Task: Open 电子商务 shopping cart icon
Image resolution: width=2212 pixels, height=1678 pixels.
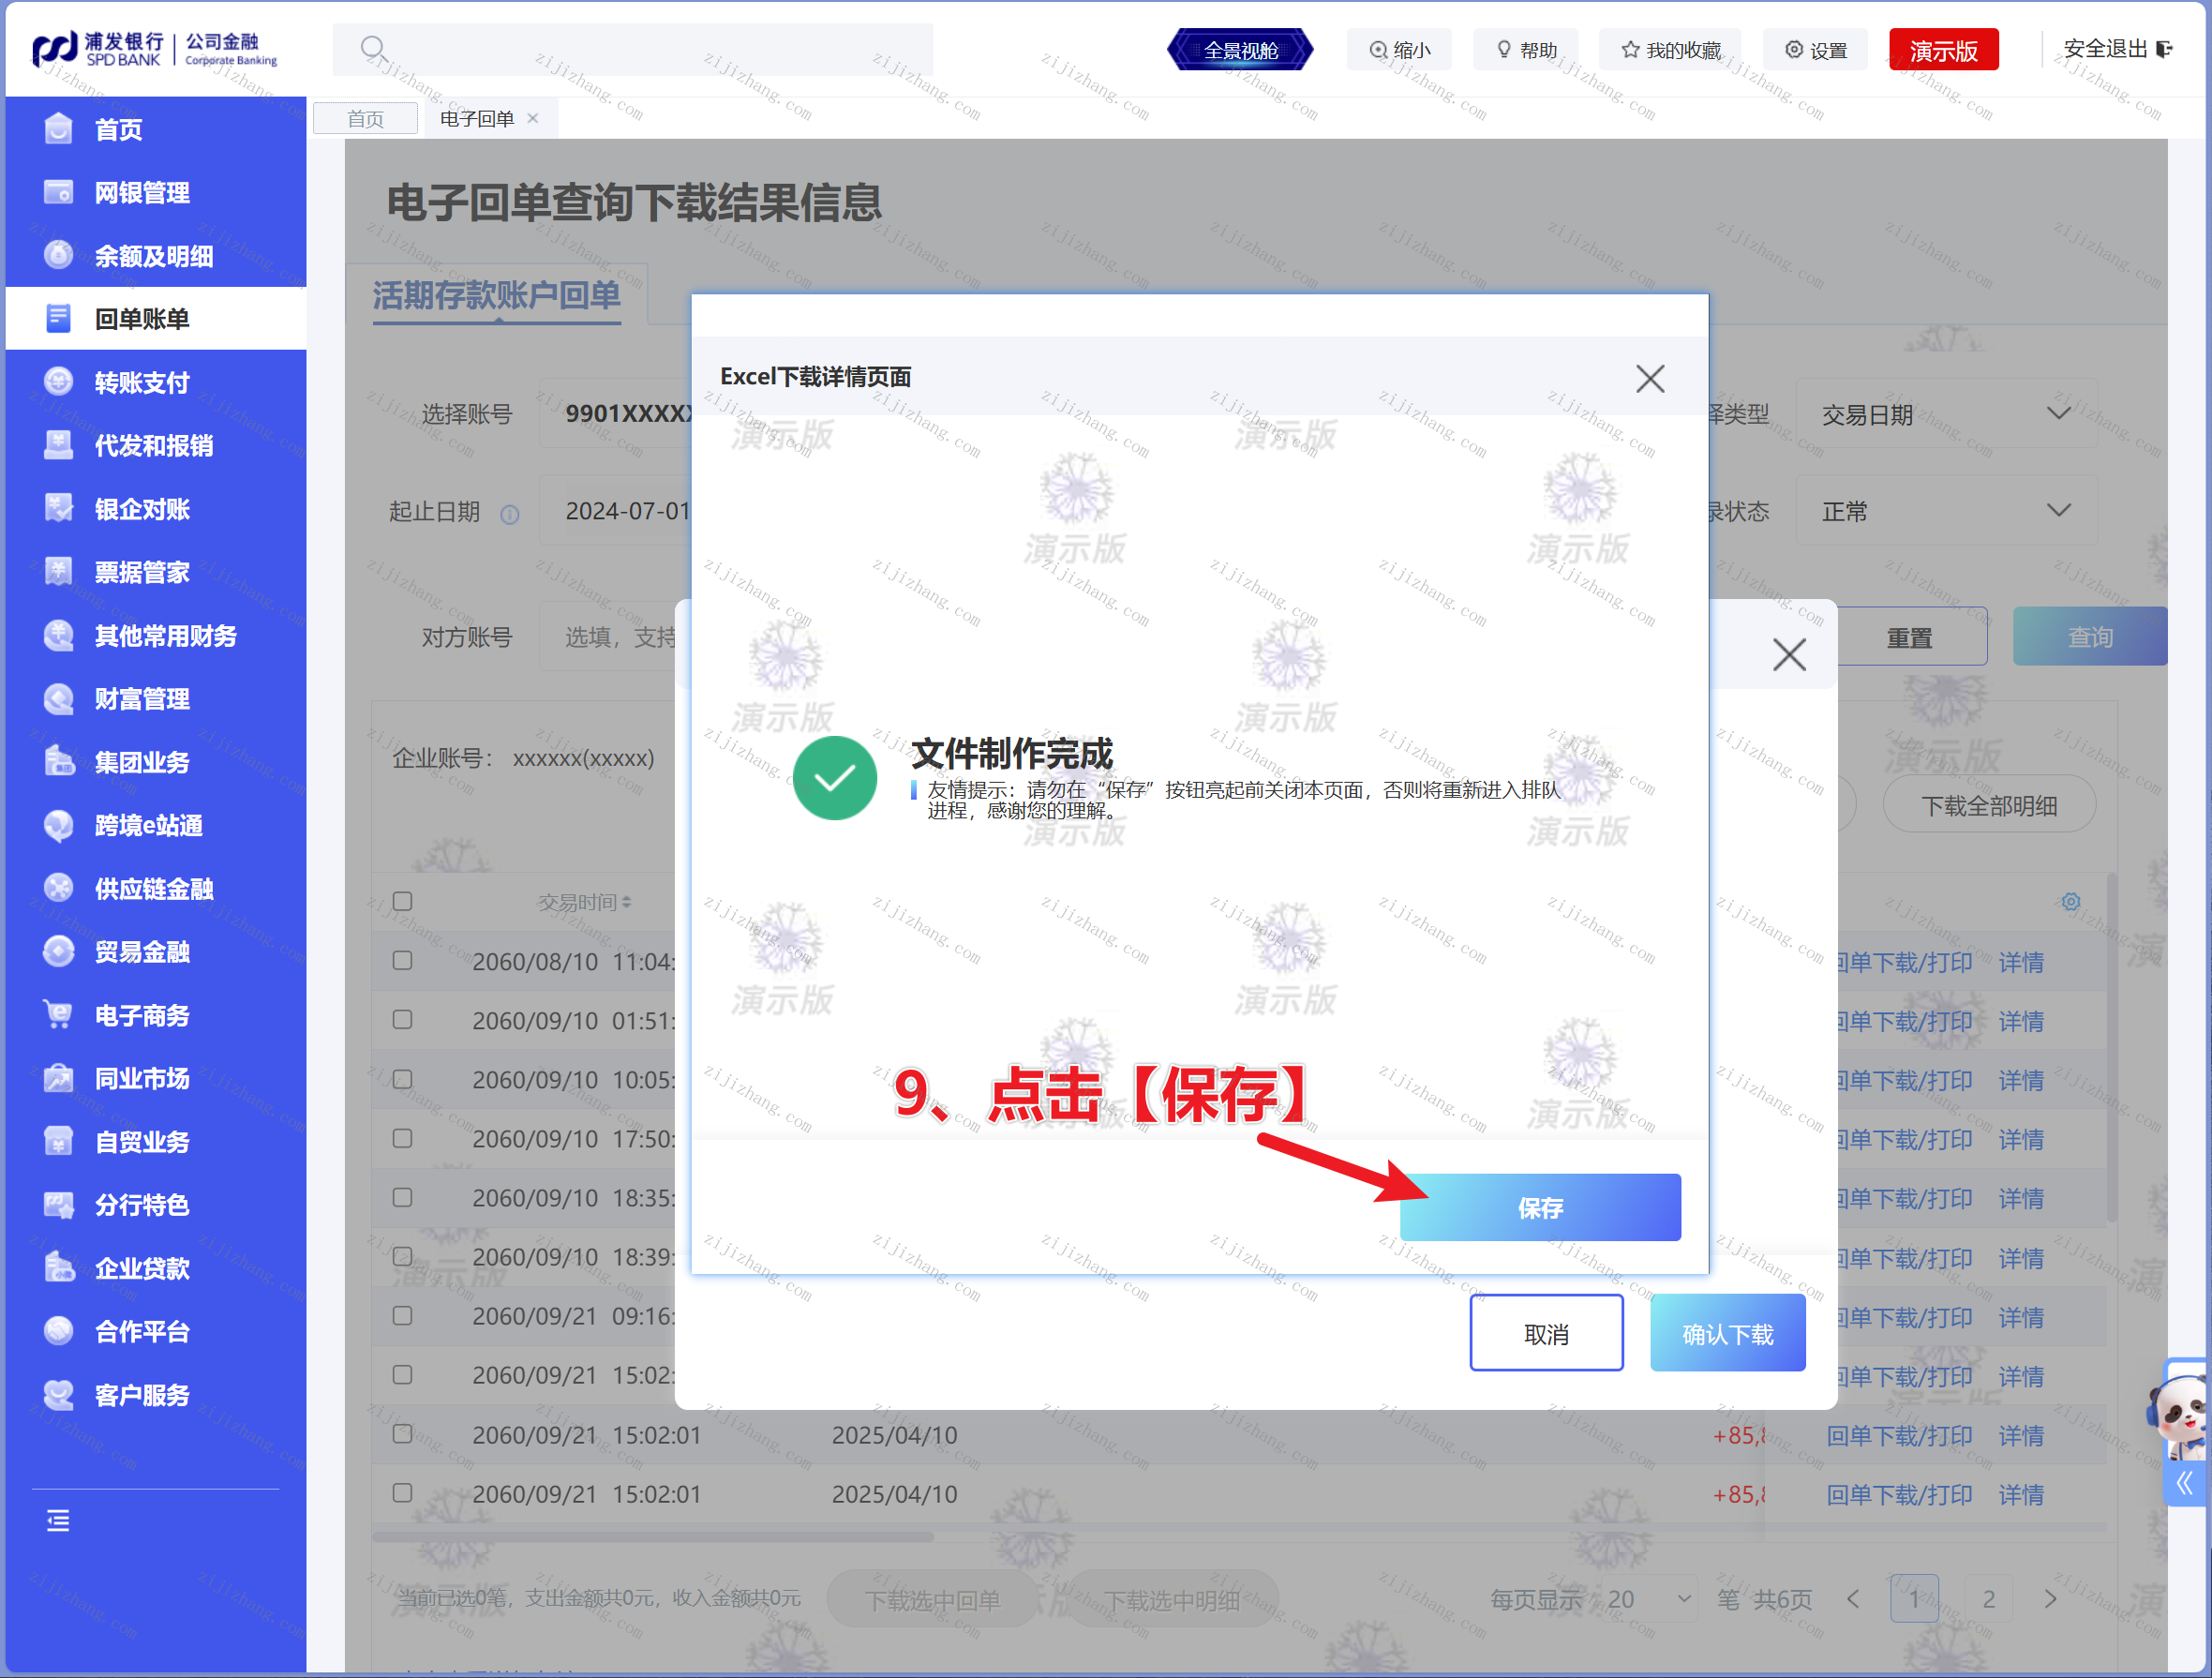Action: point(58,1015)
